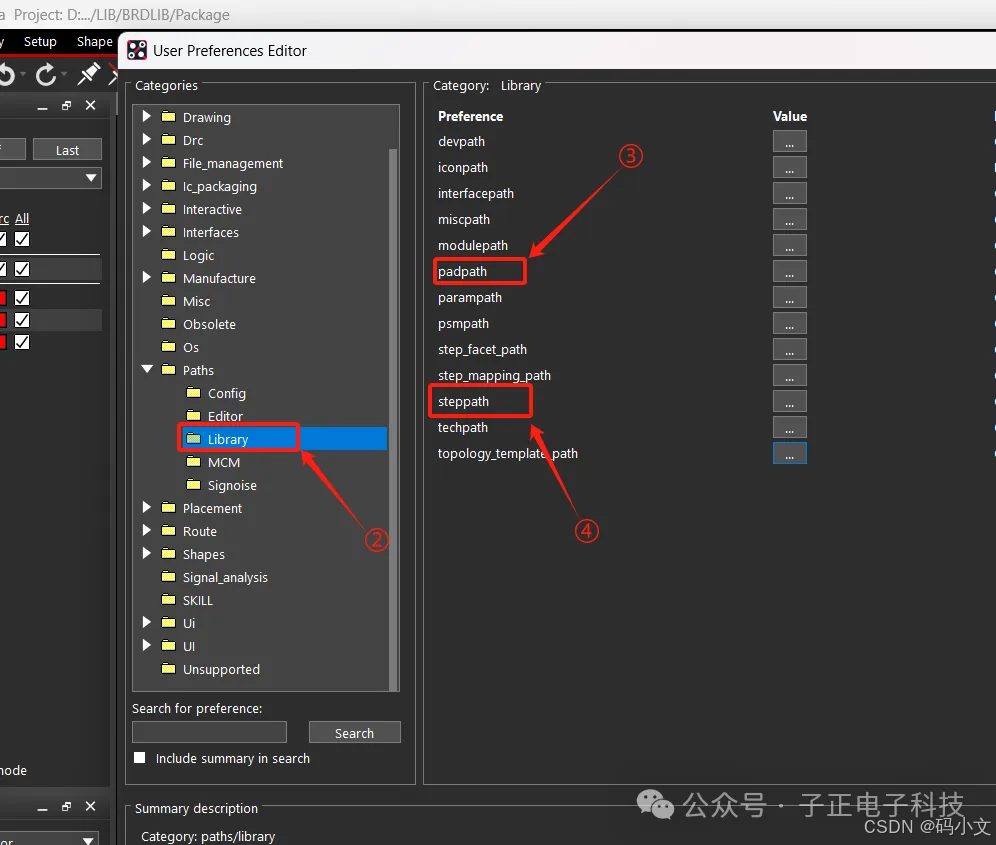Expand the File_management category

(x=147, y=162)
